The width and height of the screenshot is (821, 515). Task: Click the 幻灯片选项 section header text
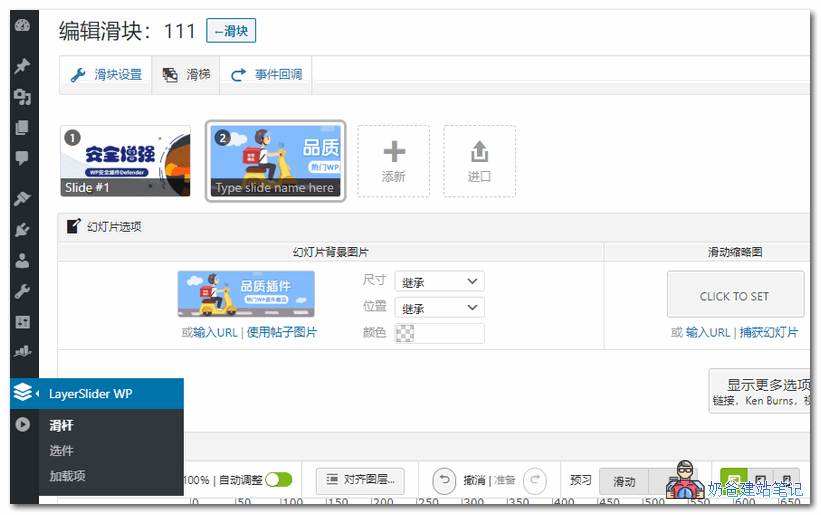coord(114,227)
